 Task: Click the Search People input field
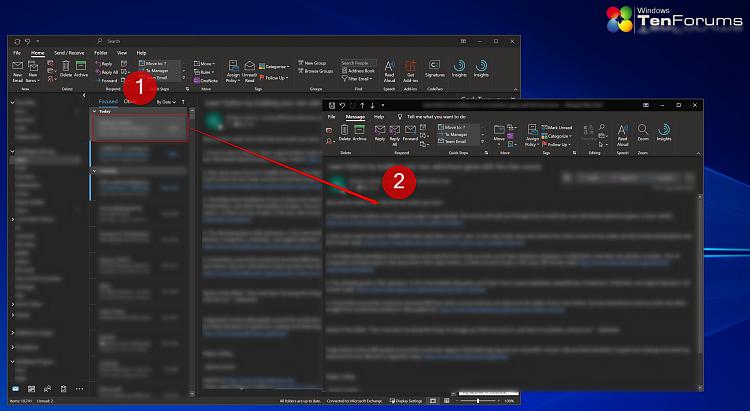point(358,63)
